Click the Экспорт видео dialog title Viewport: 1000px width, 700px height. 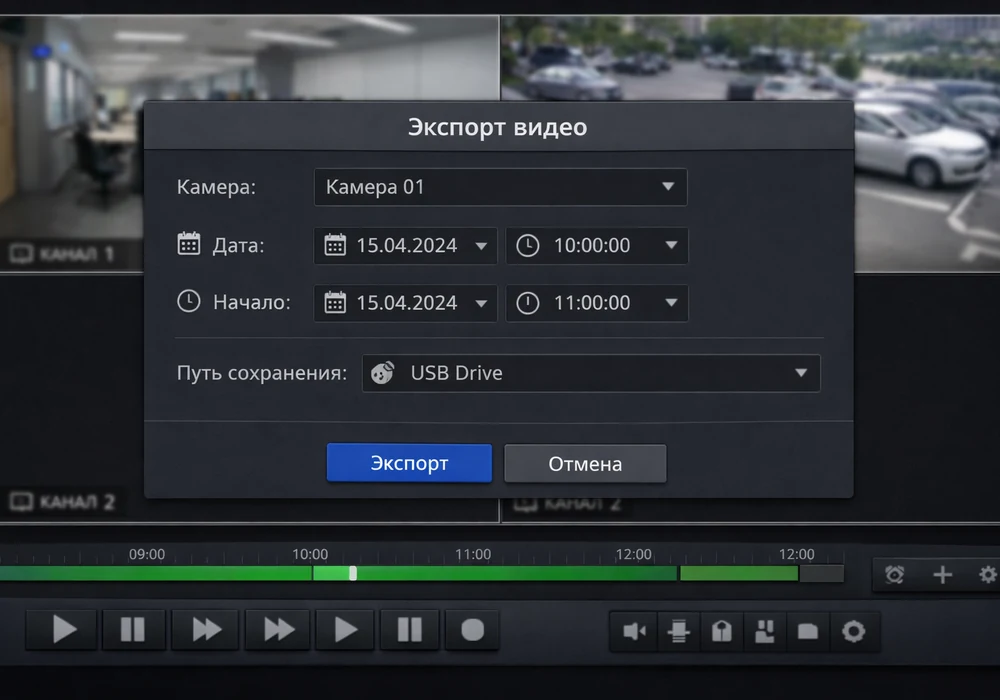pos(497,126)
